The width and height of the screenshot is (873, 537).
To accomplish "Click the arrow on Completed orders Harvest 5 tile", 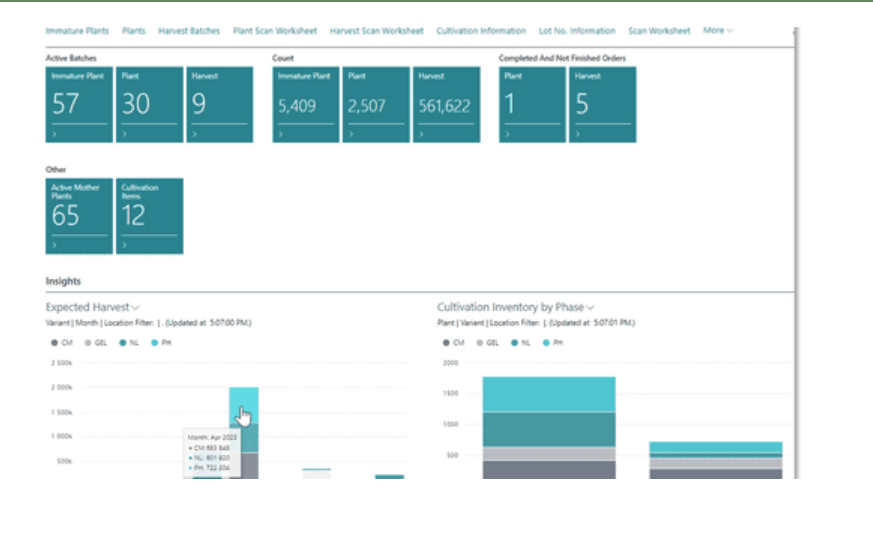I will click(575, 133).
